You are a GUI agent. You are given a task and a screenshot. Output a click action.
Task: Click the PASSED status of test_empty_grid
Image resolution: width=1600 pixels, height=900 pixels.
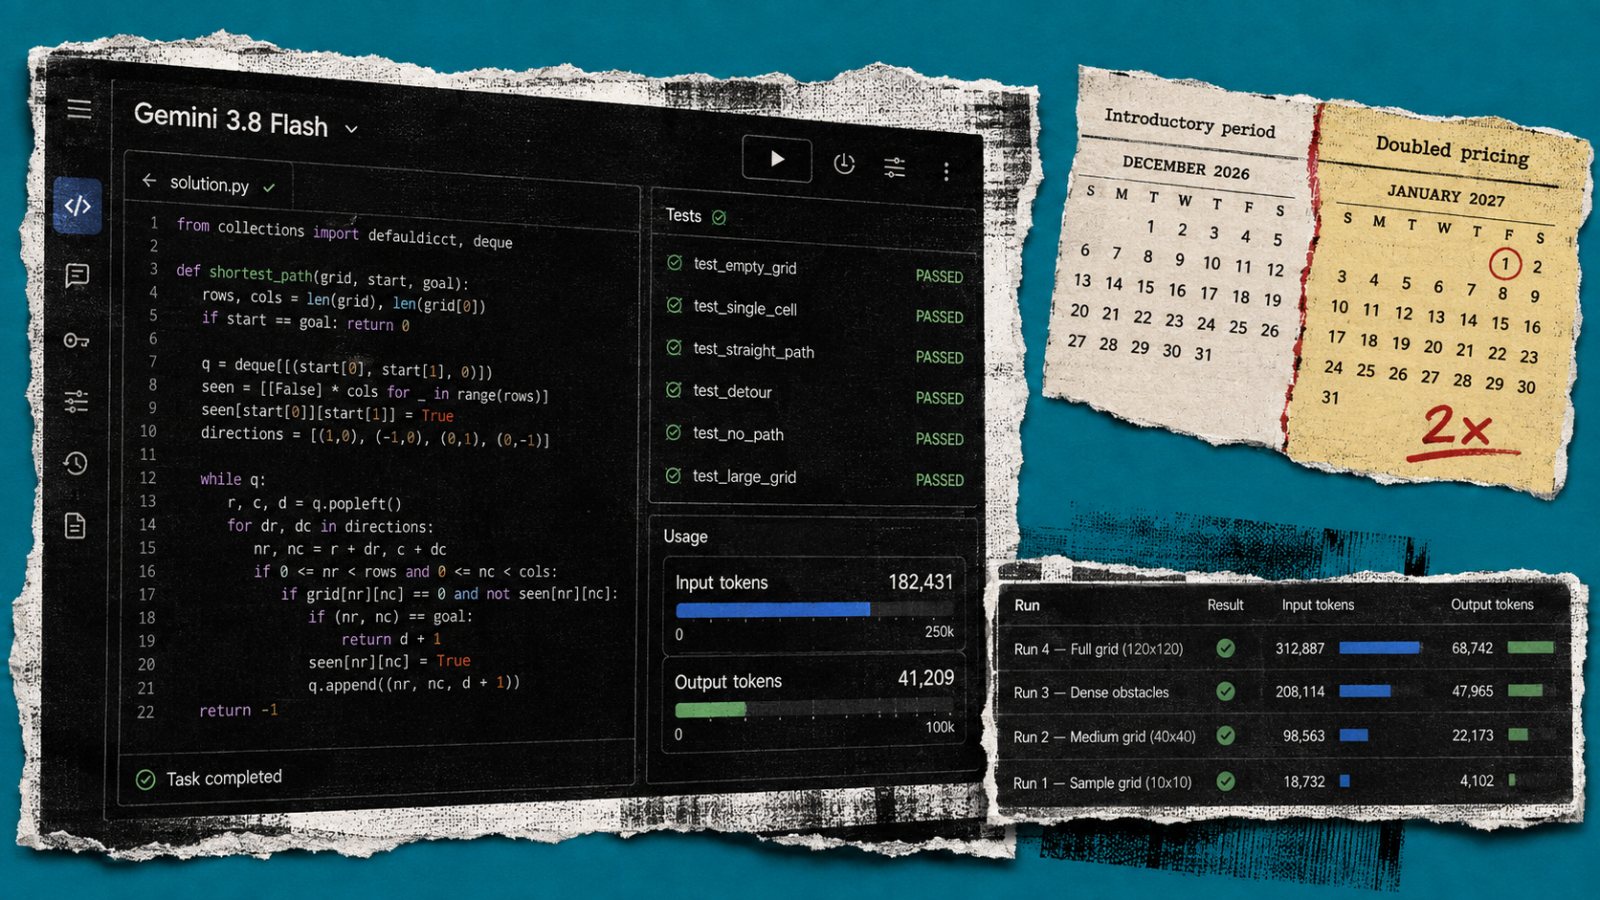[x=940, y=276]
